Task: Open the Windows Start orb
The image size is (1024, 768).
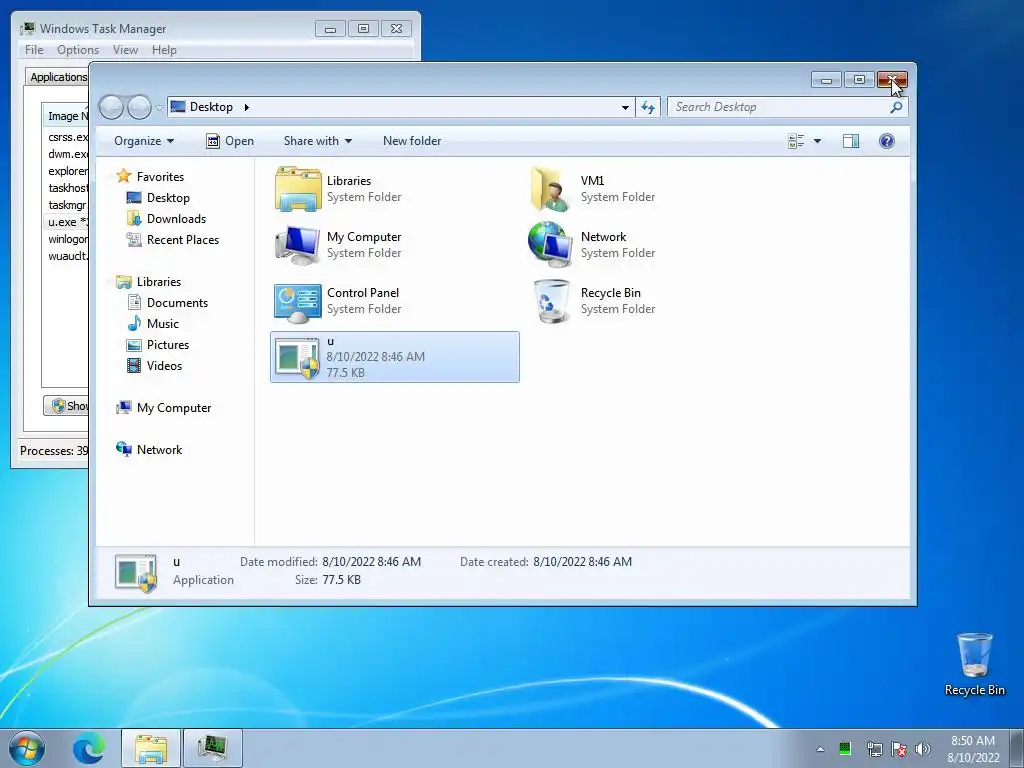Action: (x=27, y=748)
